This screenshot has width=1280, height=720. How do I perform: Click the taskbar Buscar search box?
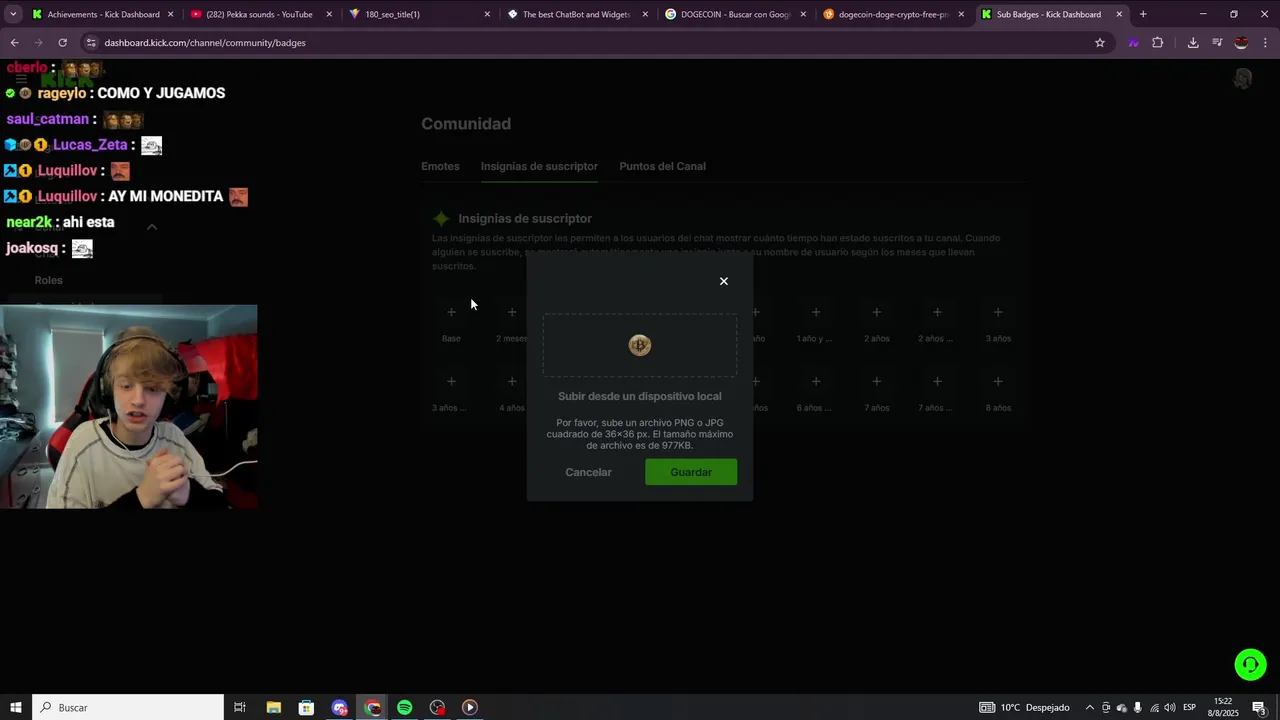pos(128,707)
